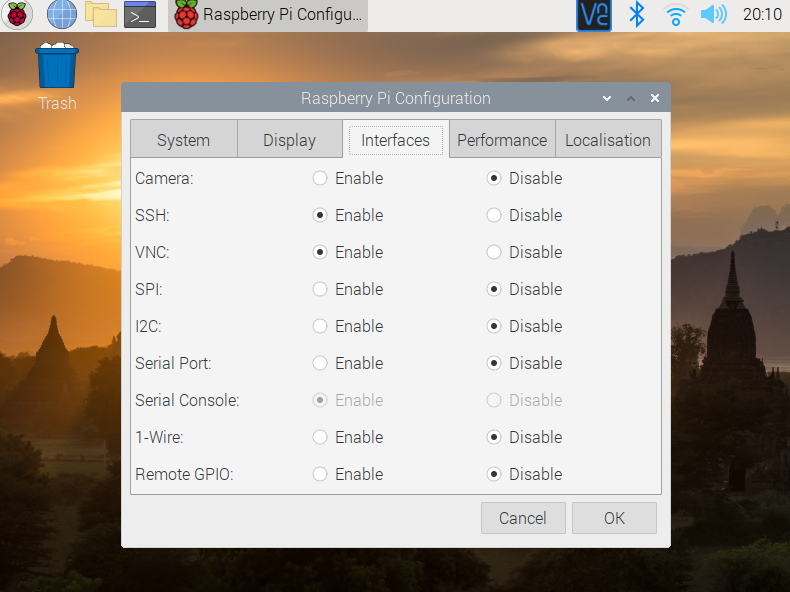The height and width of the screenshot is (592, 790).
Task: Select Disable for Camera
Action: [x=524, y=178]
